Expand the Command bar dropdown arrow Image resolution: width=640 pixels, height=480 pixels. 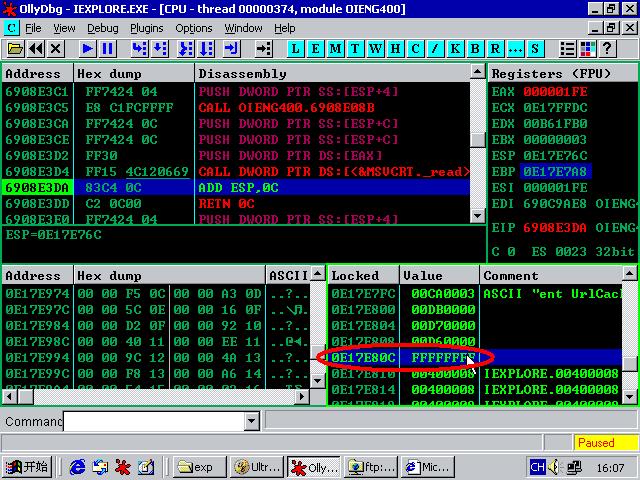(x=252, y=420)
